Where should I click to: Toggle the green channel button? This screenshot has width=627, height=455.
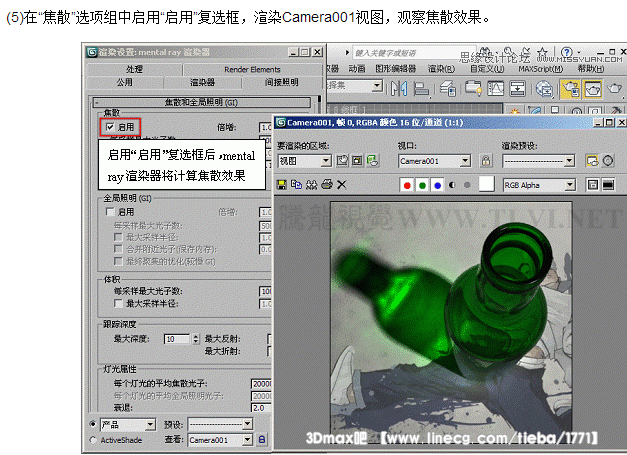pos(422,185)
